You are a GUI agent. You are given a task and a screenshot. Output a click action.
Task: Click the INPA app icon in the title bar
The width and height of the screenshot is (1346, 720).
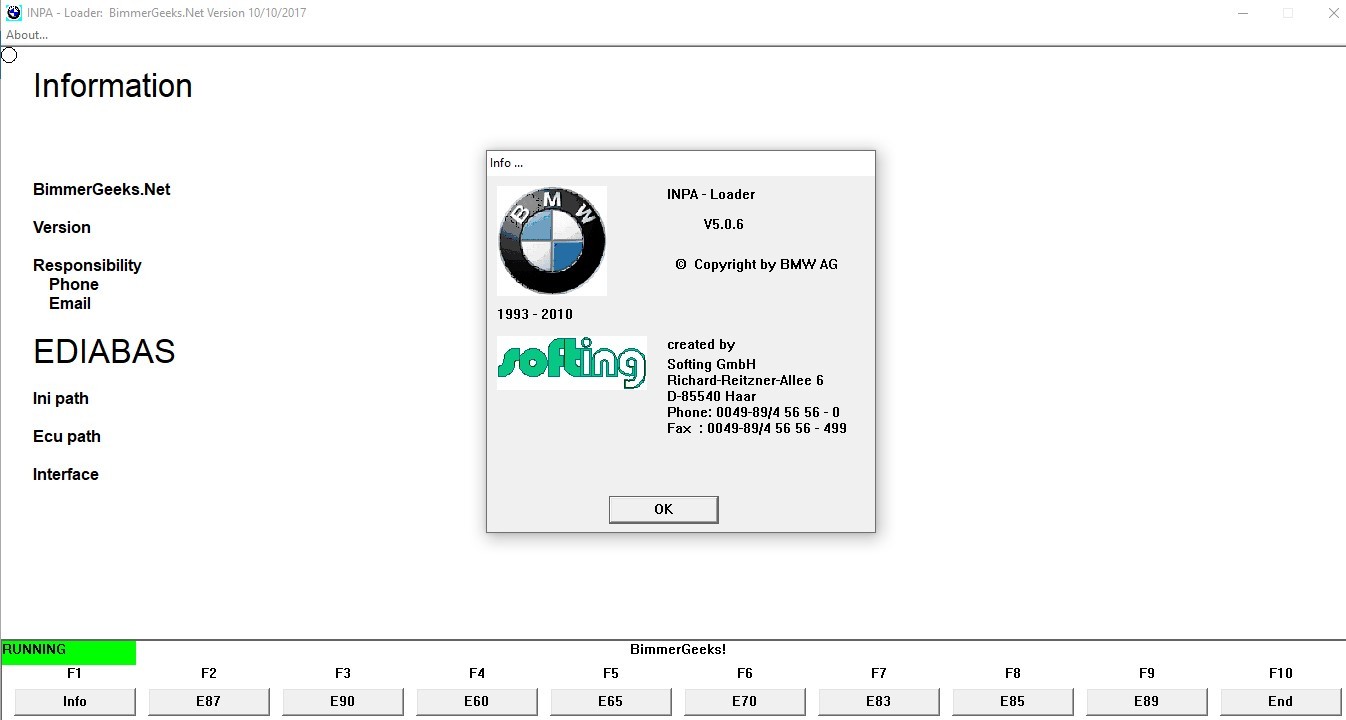tap(14, 13)
